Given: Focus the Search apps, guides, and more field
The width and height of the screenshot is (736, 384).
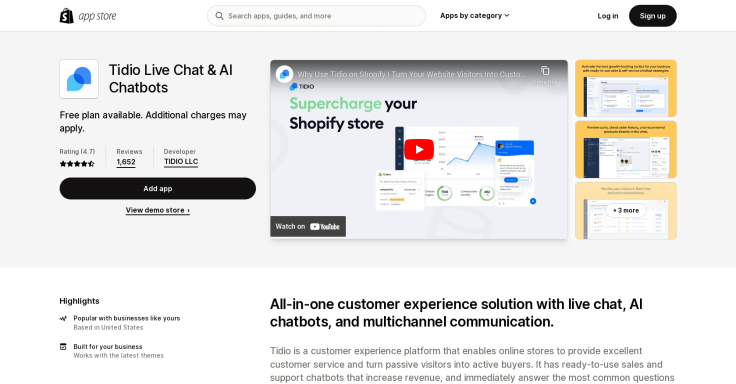Looking at the screenshot, I should click(316, 16).
